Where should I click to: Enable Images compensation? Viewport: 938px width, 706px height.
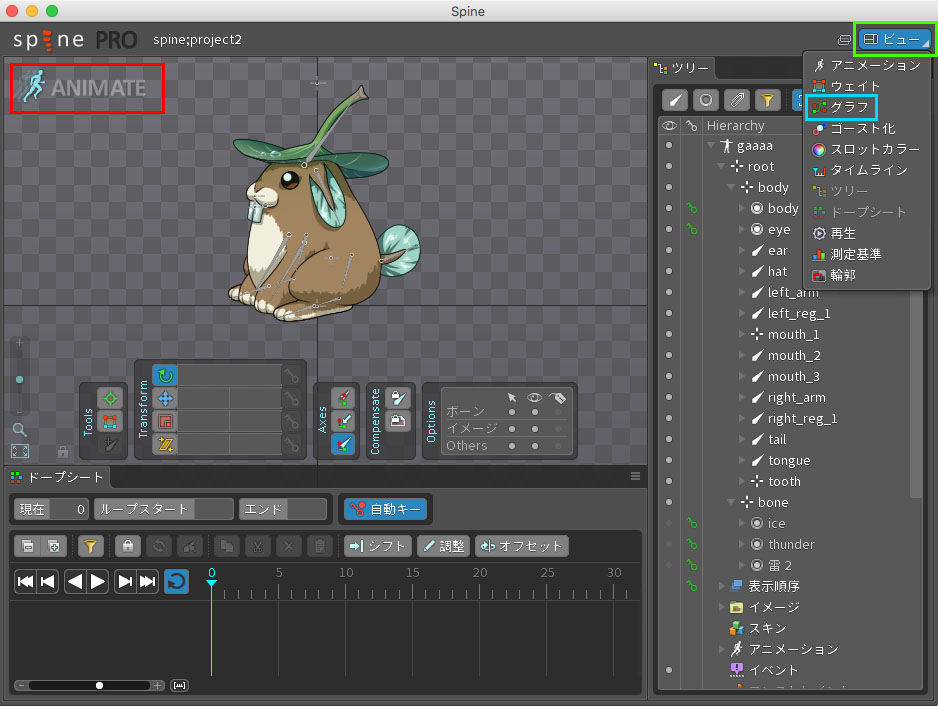398,422
